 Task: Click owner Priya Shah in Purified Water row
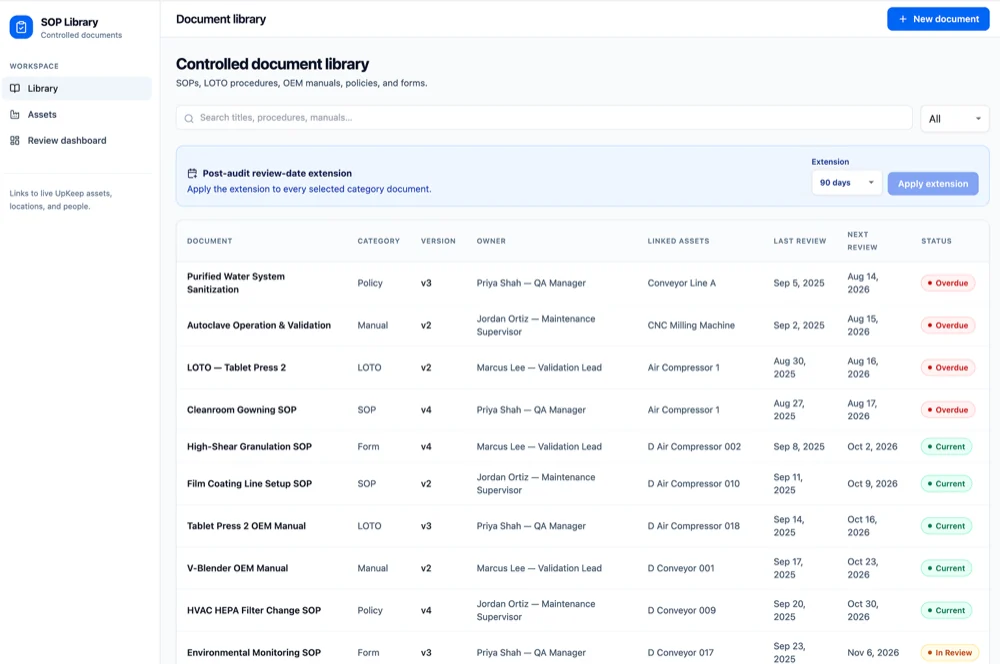(531, 283)
